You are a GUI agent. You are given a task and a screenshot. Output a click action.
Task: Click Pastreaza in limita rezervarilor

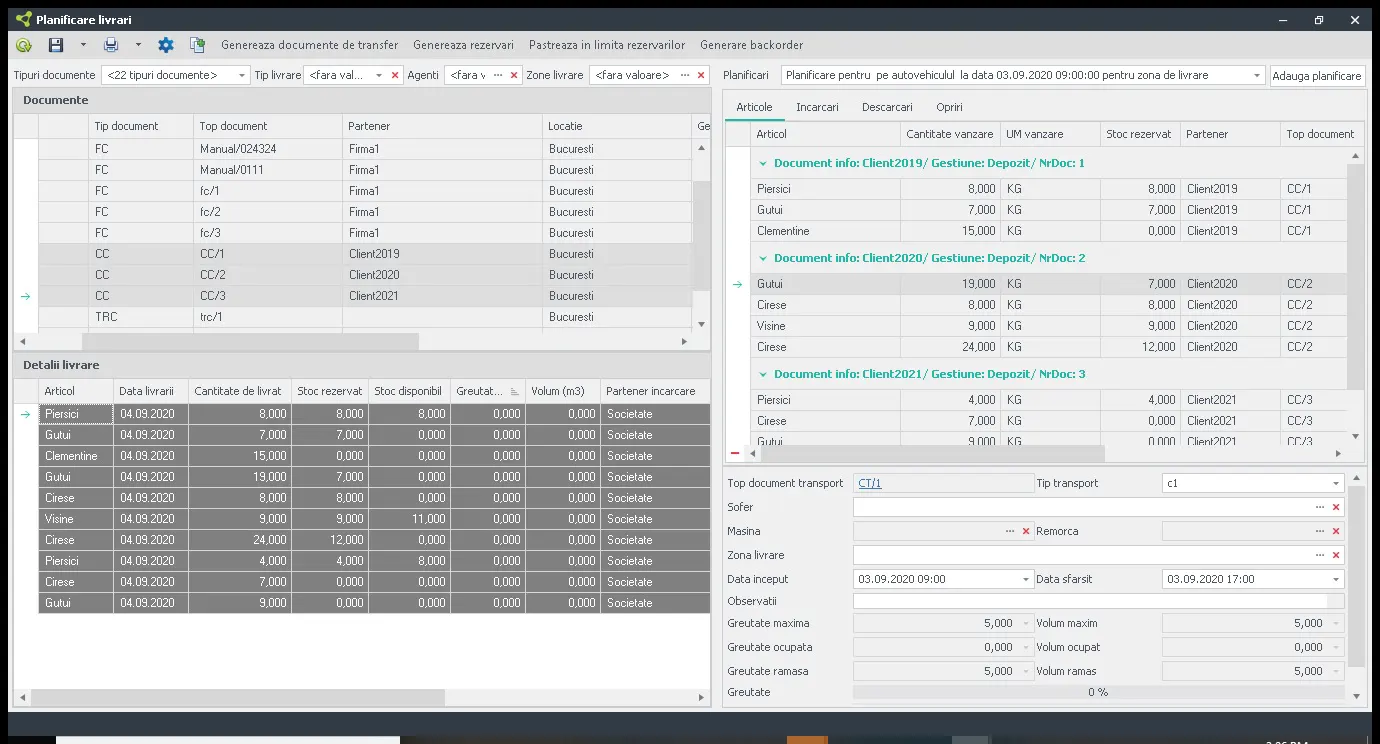607,45
